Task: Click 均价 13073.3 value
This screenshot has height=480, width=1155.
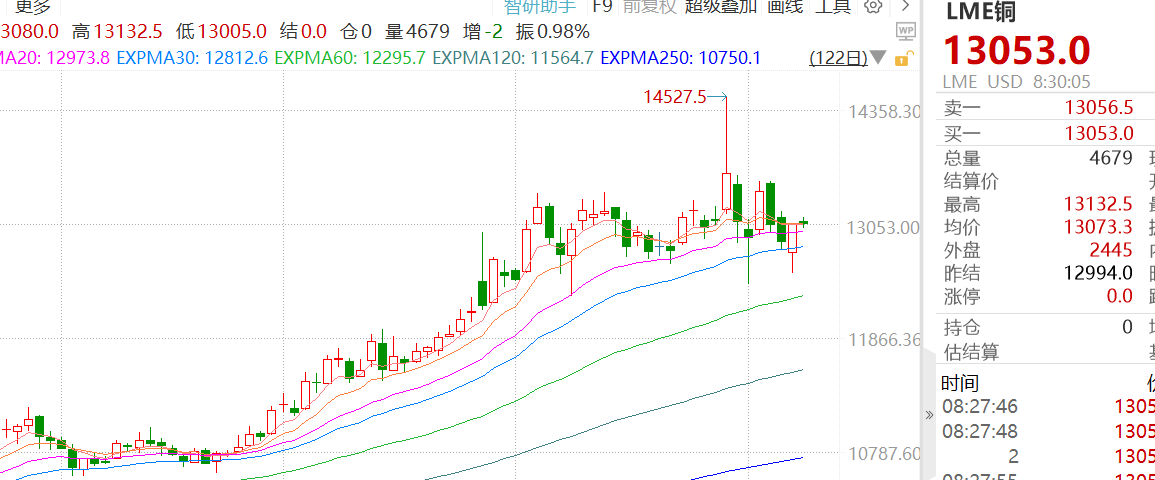Action: (x=1098, y=227)
